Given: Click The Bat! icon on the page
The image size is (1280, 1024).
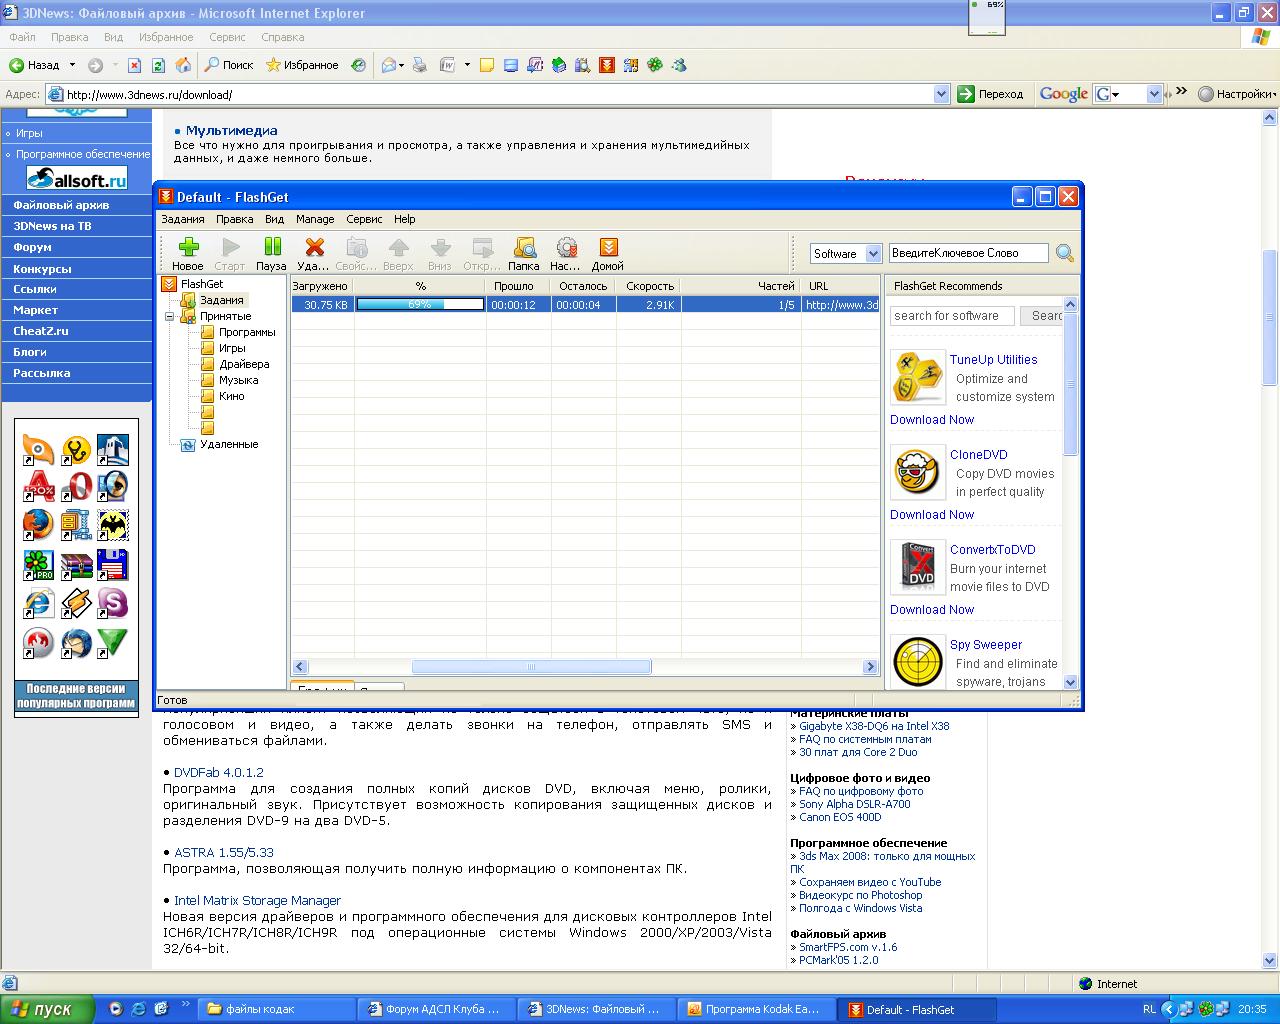Looking at the screenshot, I should point(112,524).
